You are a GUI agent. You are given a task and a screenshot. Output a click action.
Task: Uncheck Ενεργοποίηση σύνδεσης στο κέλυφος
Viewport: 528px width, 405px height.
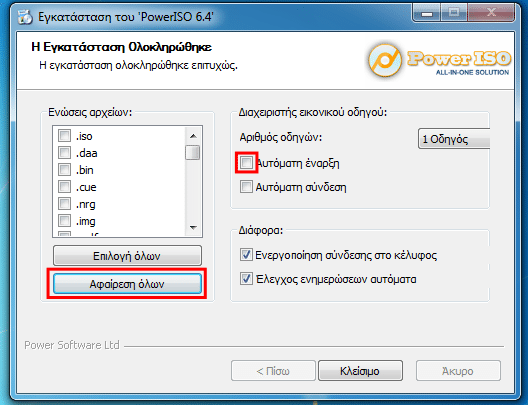pyautogui.click(x=246, y=255)
